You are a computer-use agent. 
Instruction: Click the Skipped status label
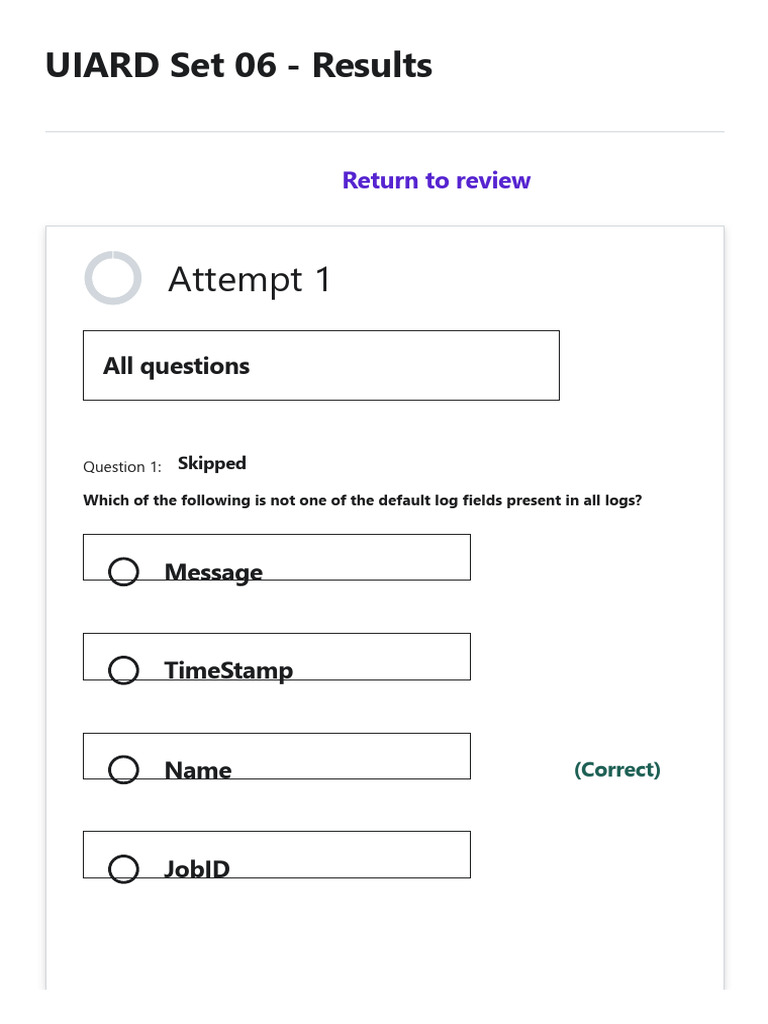(x=212, y=463)
